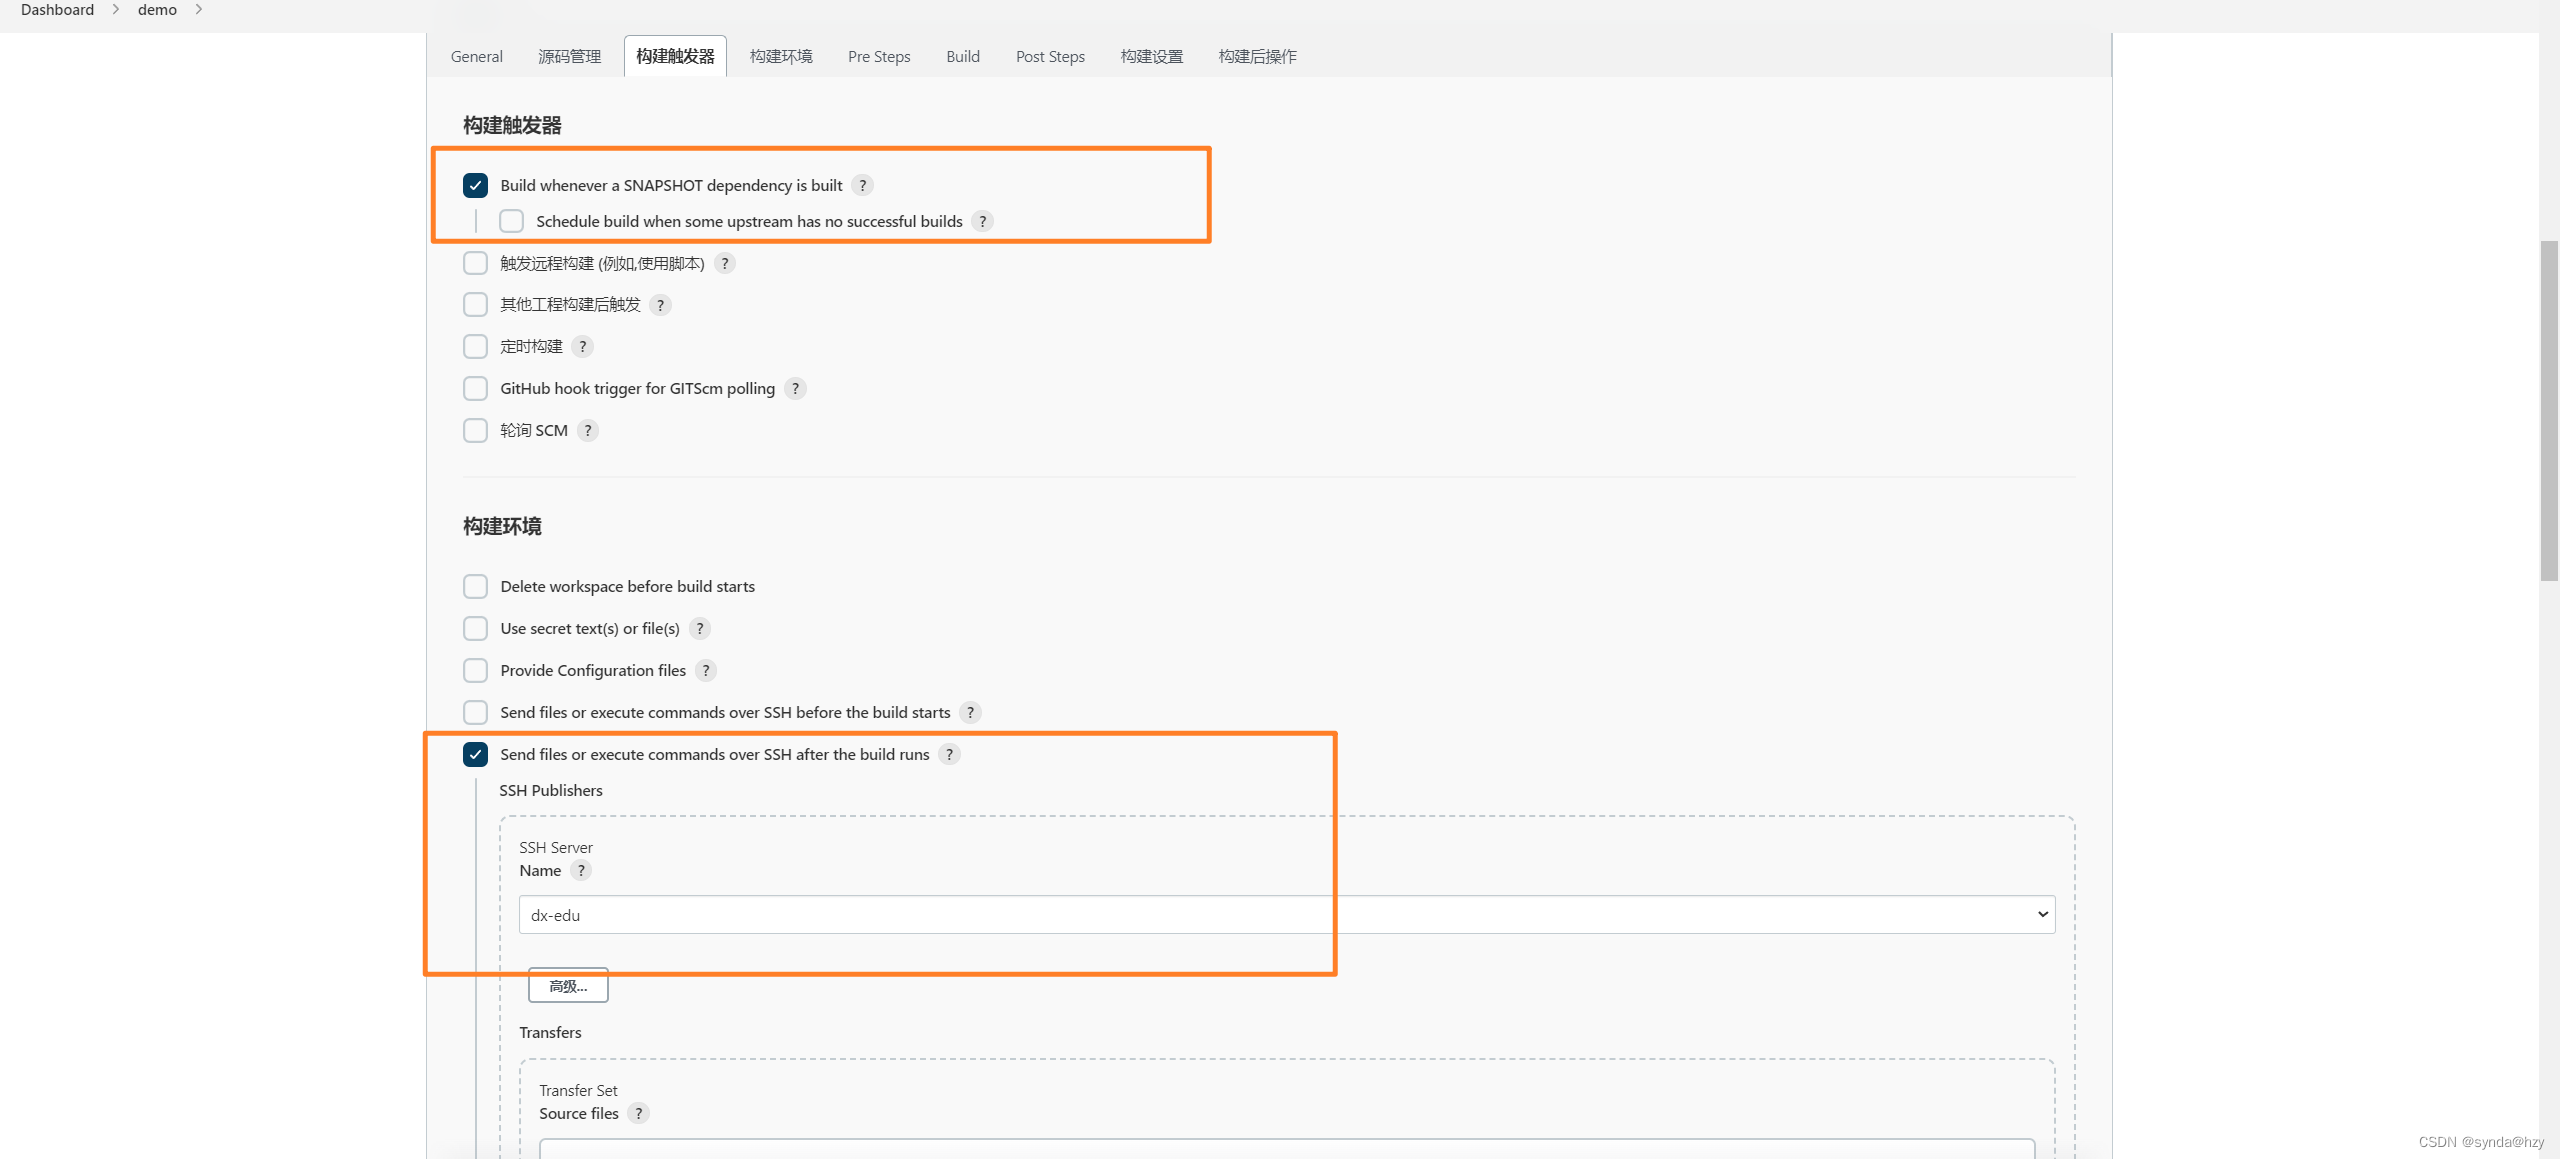The image size is (2560, 1159).
Task: Open the 构建设置 tab
Action: (x=1152, y=56)
